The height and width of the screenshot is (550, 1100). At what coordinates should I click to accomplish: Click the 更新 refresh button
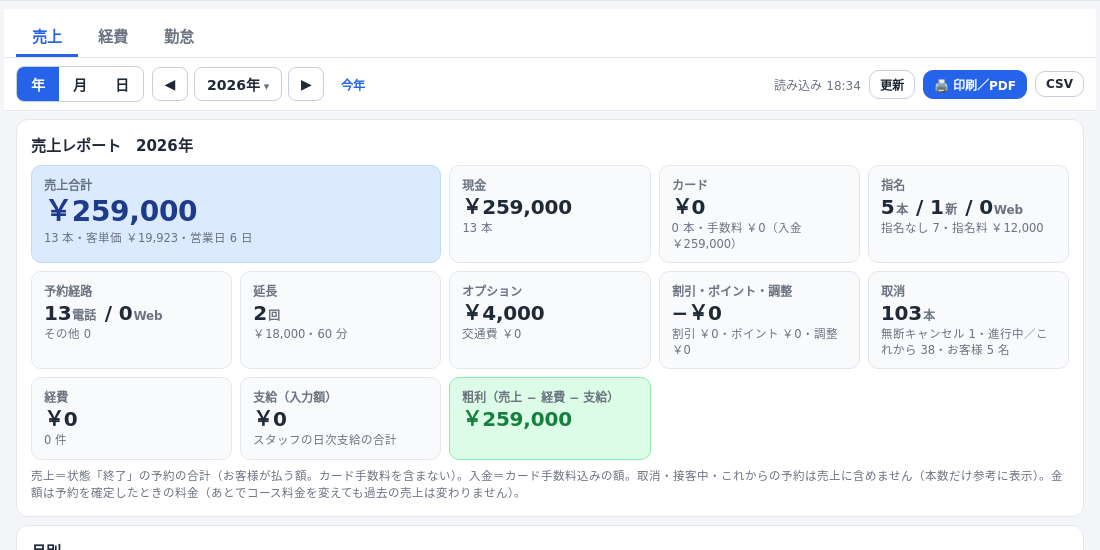892,85
